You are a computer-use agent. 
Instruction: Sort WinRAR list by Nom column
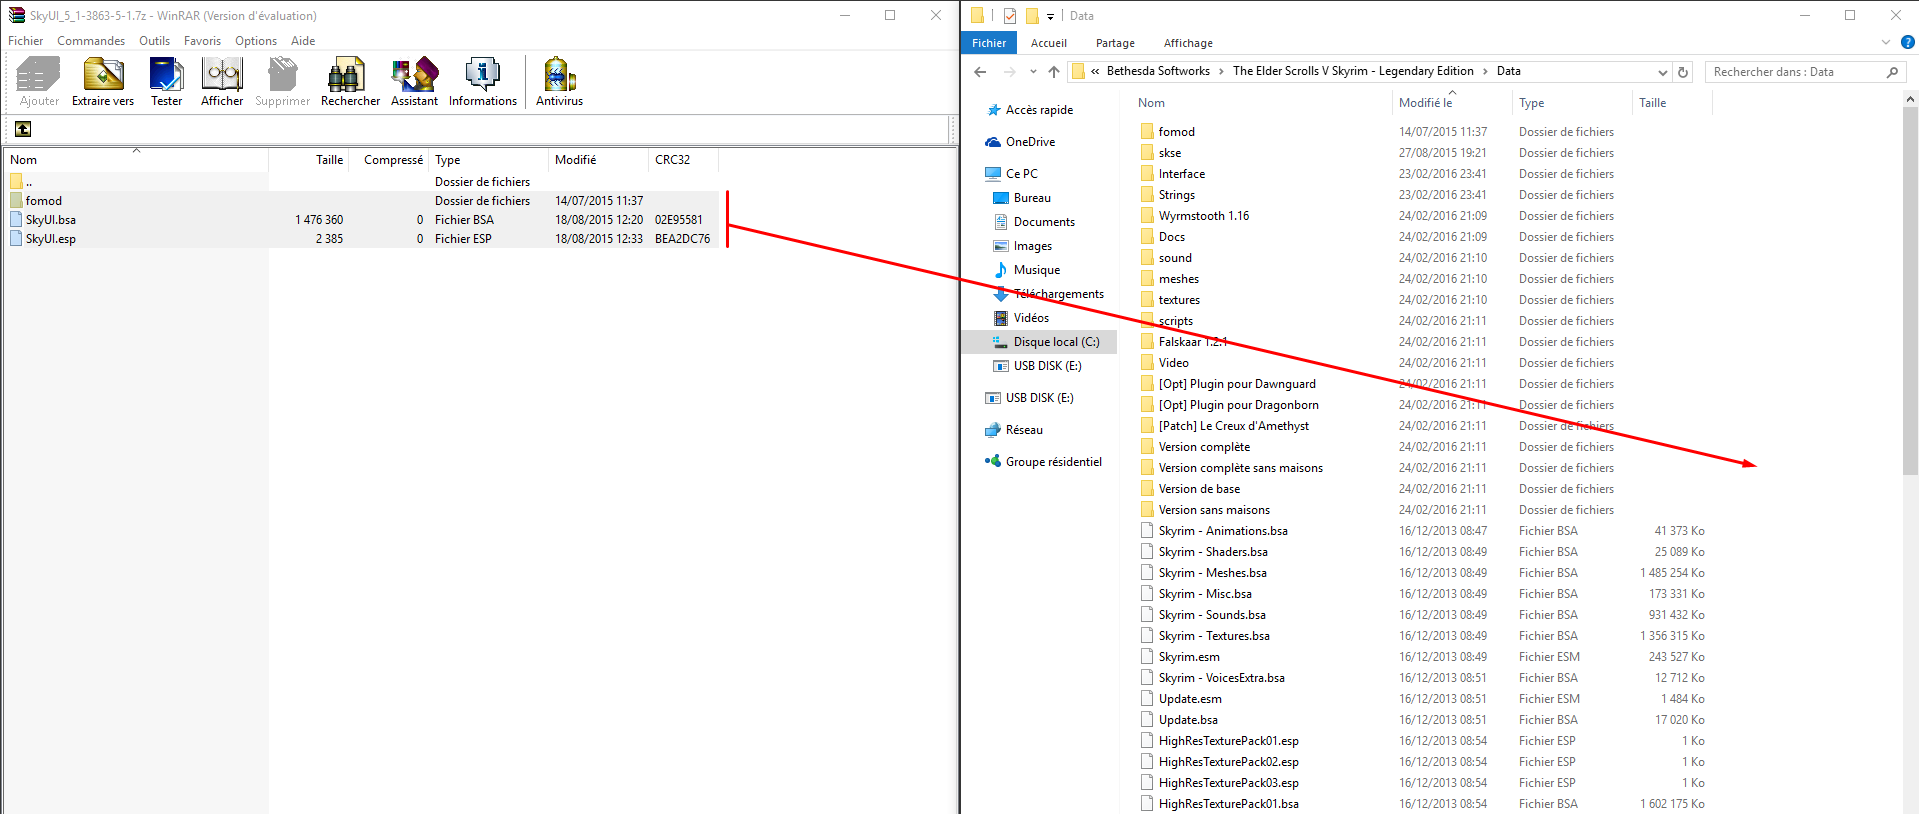click(136, 160)
